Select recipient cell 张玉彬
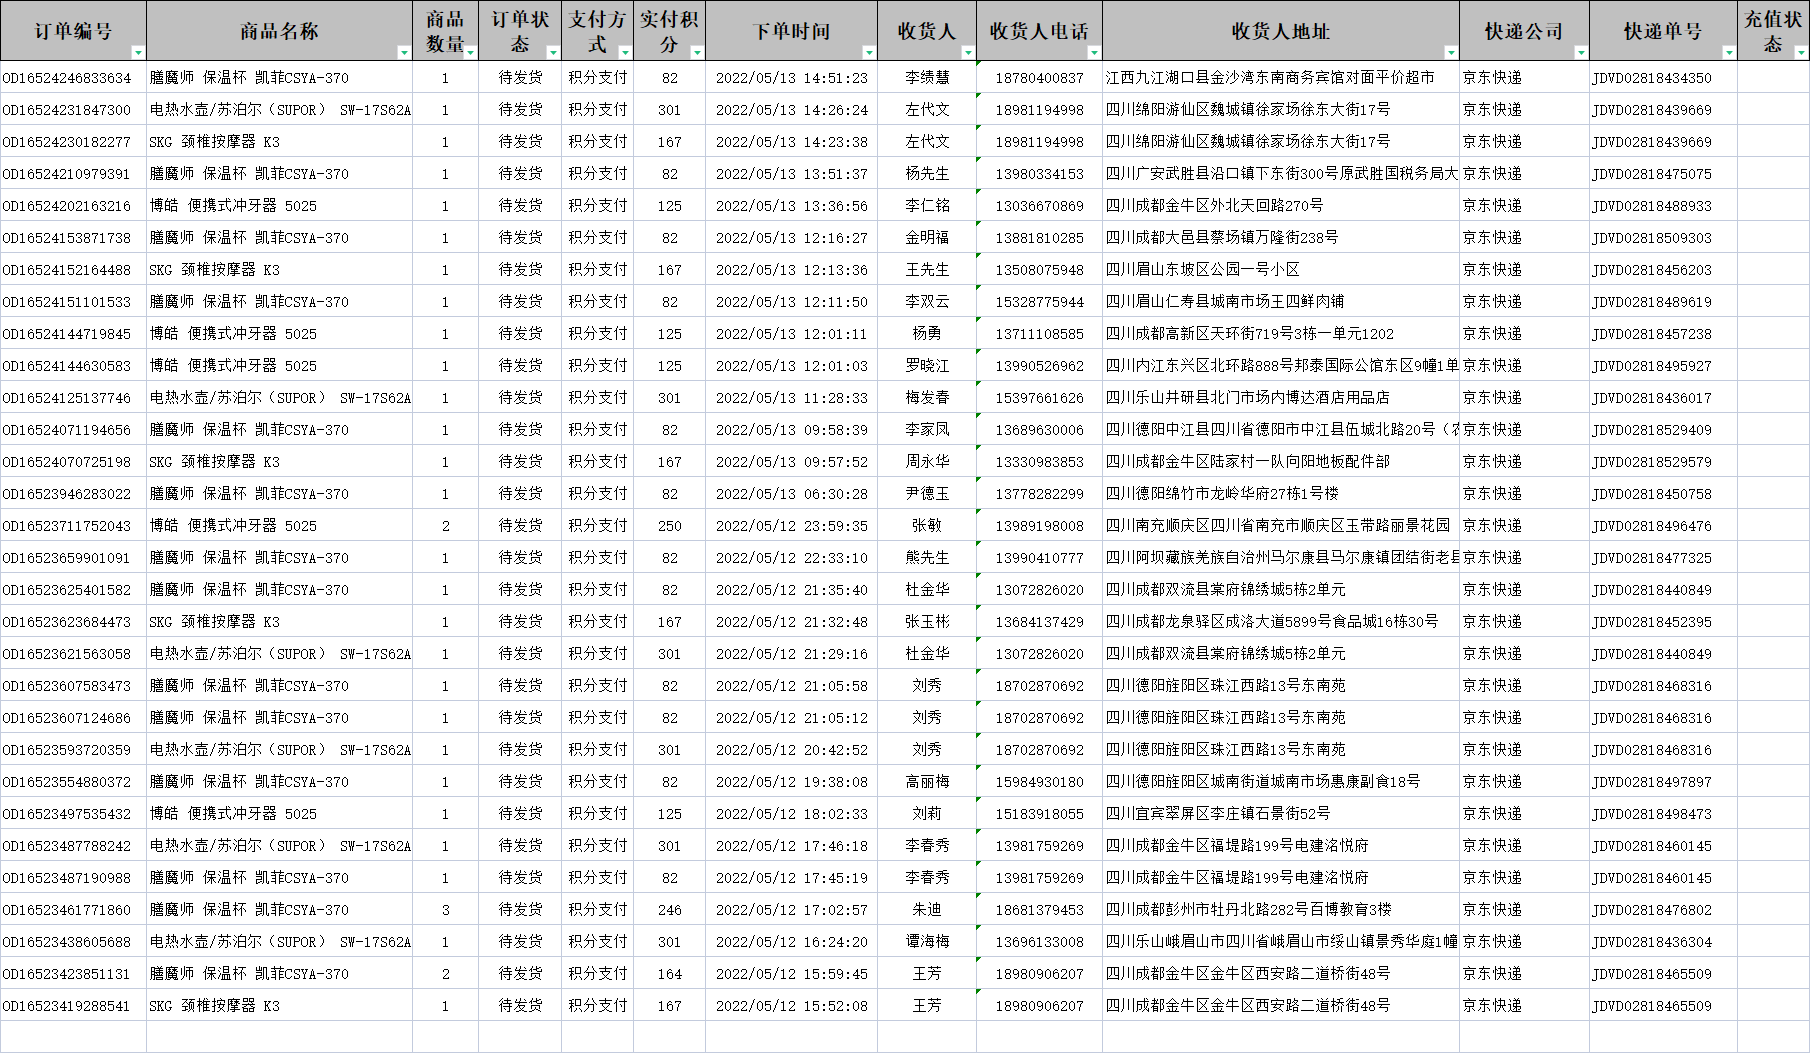 point(927,622)
